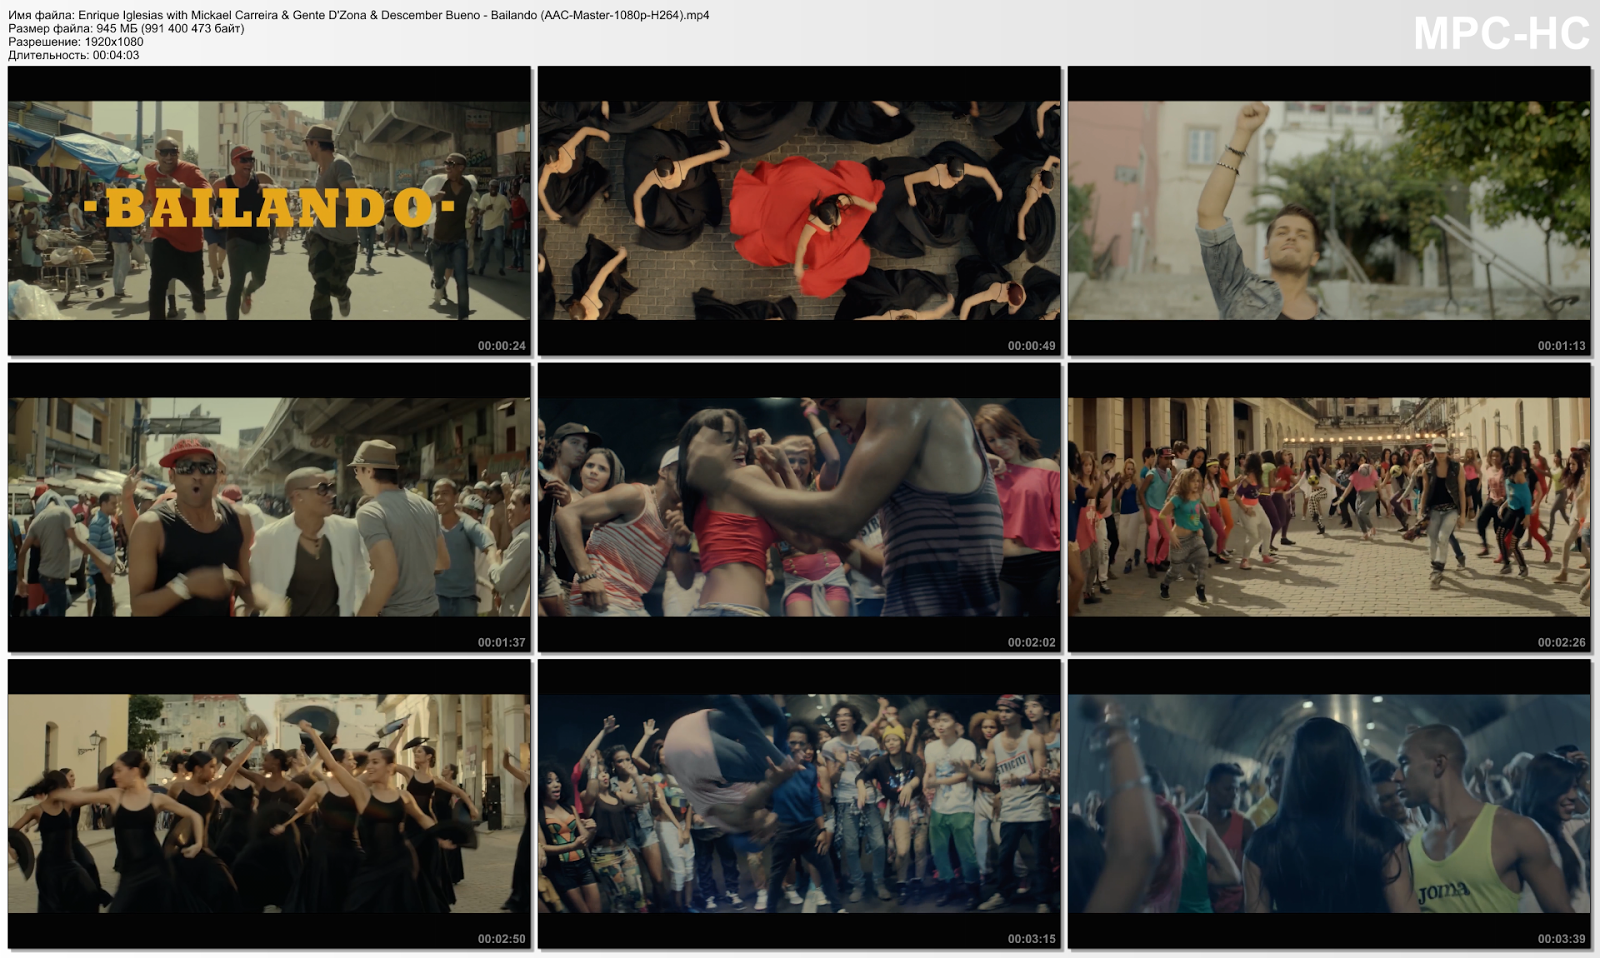Pick the thumbnail with timestamp 00:02:50
This screenshot has height=958, width=1600.
[269, 804]
